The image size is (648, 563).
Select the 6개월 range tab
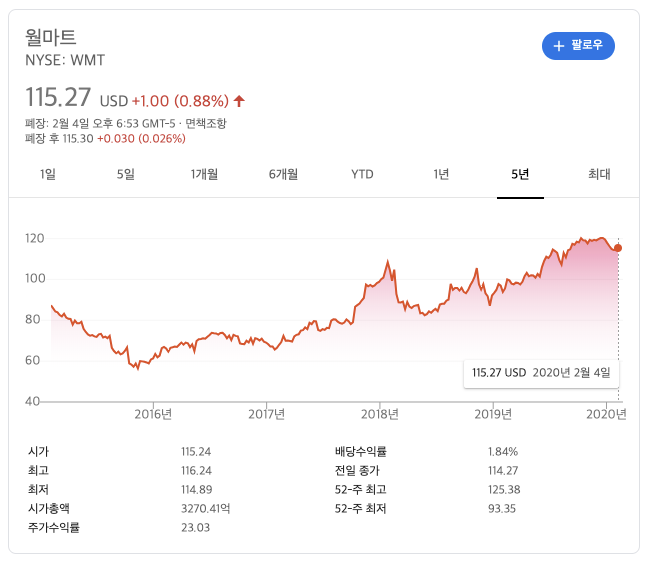[283, 174]
